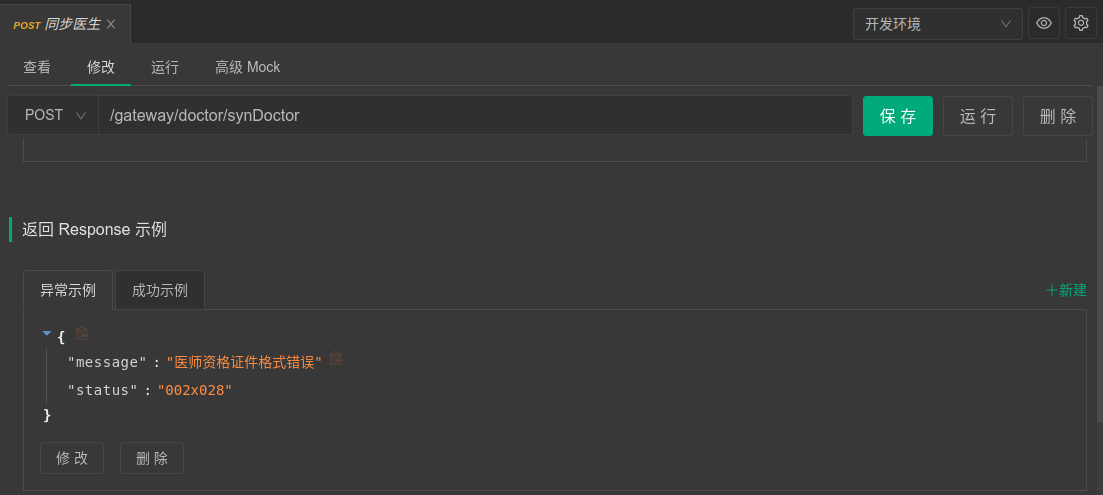The width and height of the screenshot is (1103, 495).
Task: Click the /gateway/doctor/synDoctor URL field
Action: pos(475,115)
